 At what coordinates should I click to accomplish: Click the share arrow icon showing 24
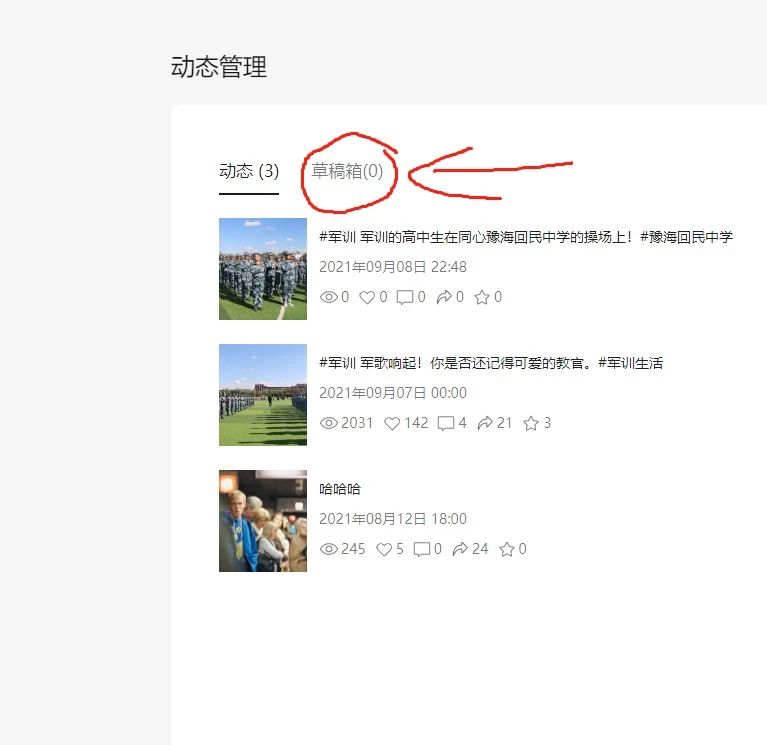[460, 549]
